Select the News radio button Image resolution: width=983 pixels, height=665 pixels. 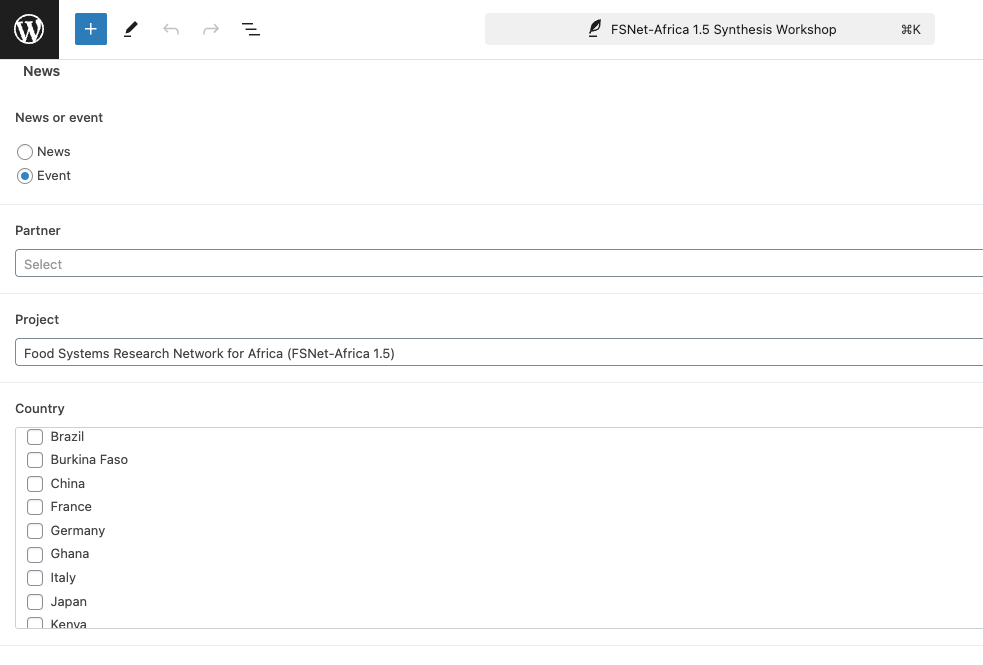pos(25,152)
